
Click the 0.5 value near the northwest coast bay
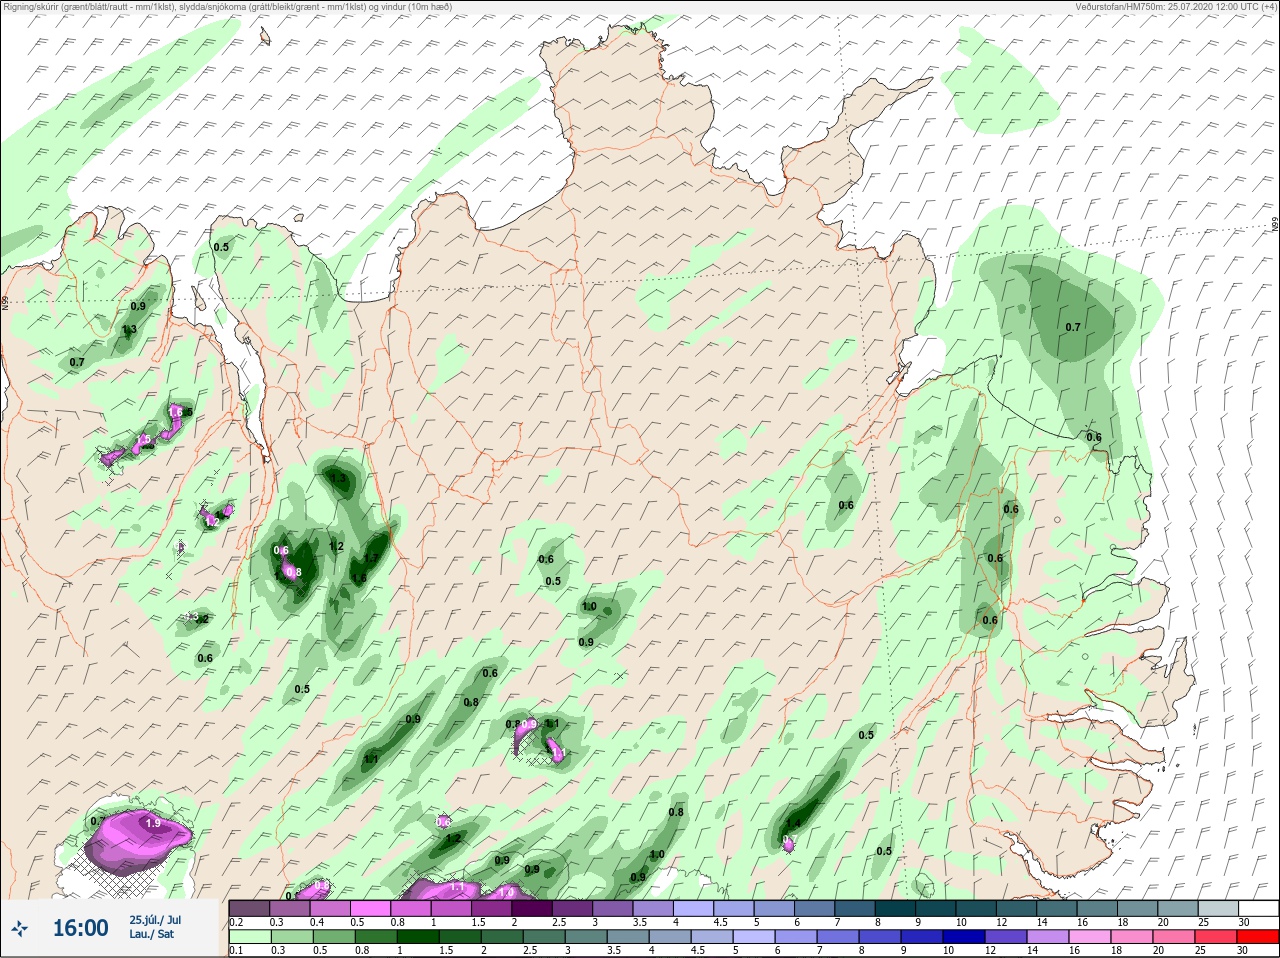221,247
